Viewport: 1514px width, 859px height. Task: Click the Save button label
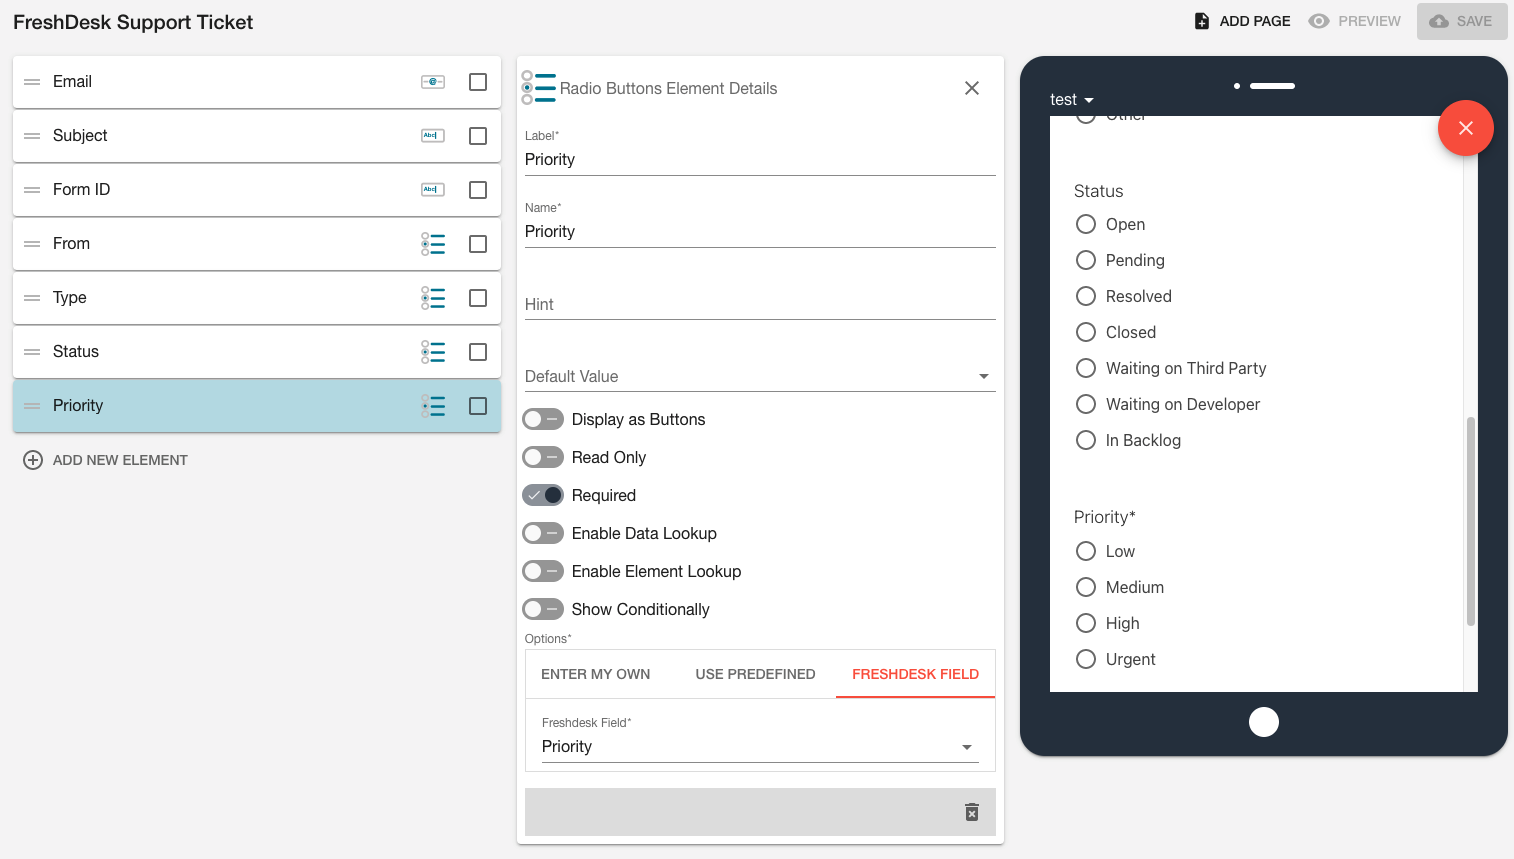pos(1474,21)
